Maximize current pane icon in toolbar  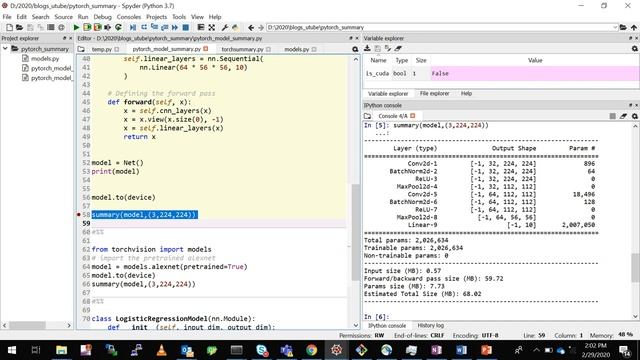201,27
